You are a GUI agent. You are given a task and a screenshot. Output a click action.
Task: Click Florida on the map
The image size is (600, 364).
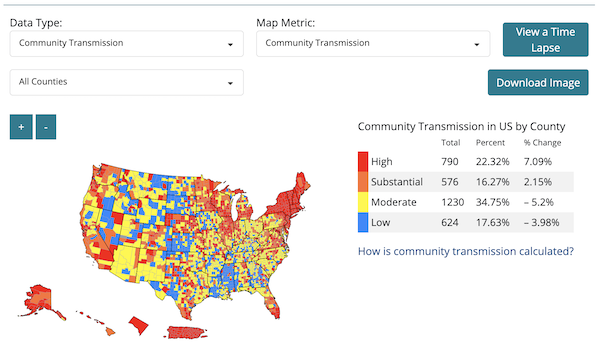point(271,304)
